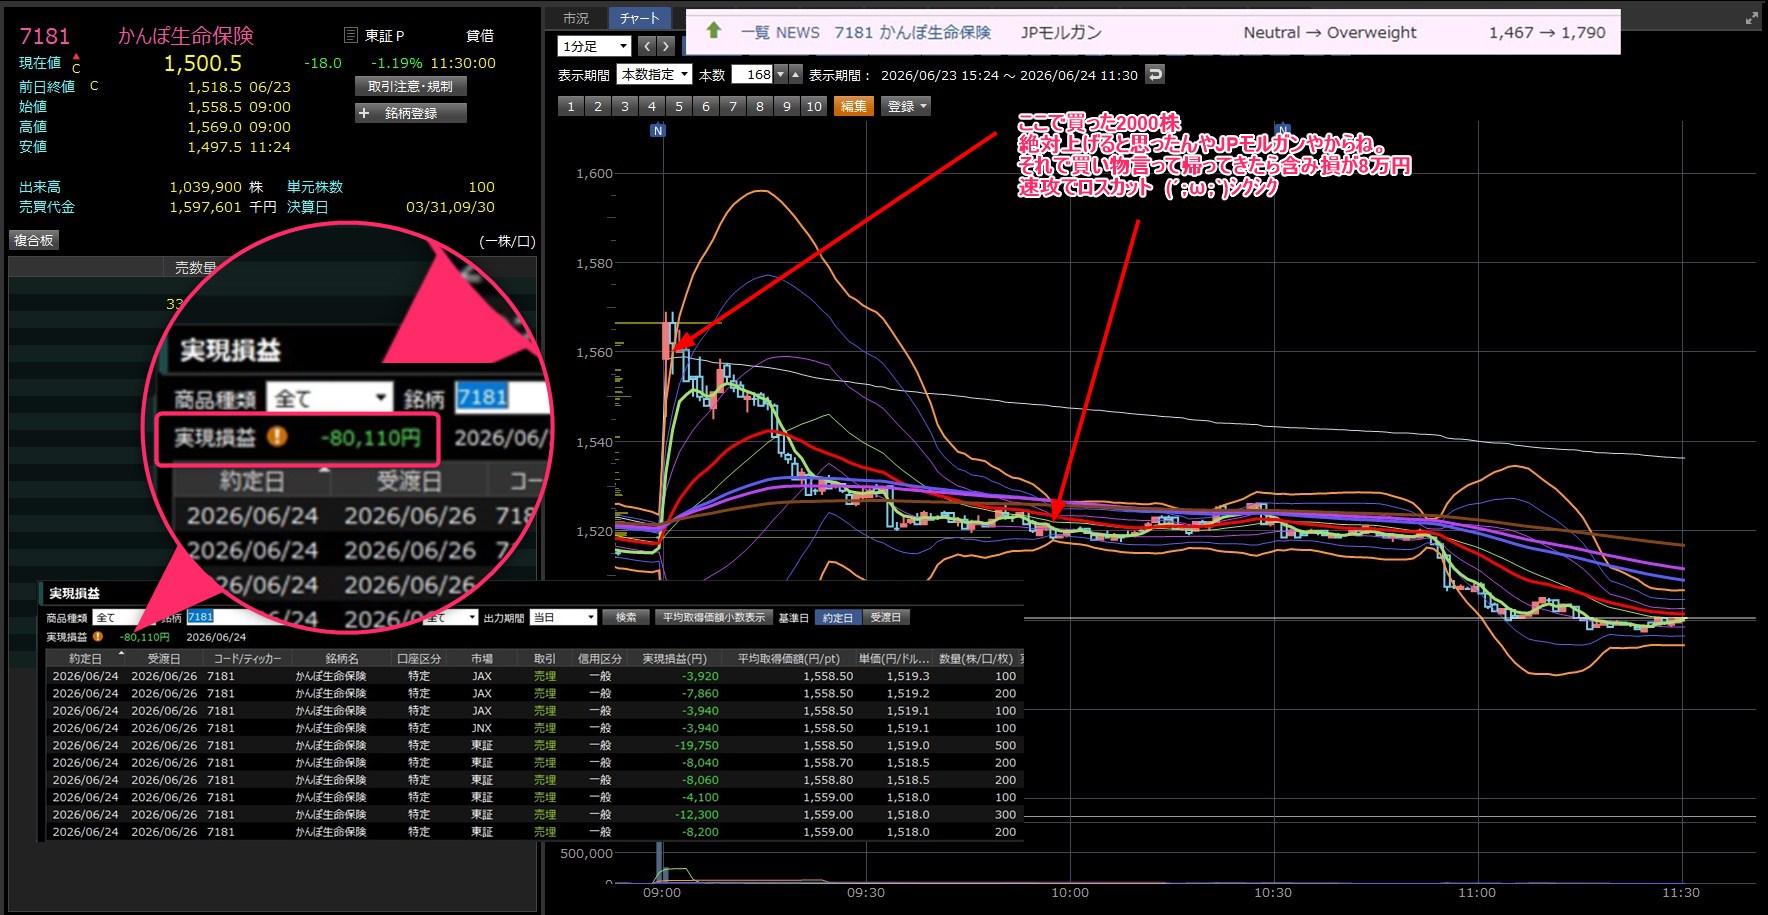Set 基準日 to 受渡日
Viewport: 1768px width, 915px height.
click(885, 617)
